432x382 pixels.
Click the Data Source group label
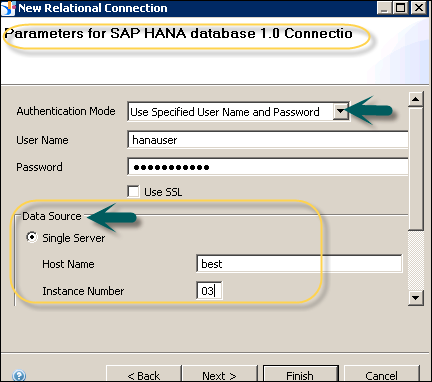[52, 216]
